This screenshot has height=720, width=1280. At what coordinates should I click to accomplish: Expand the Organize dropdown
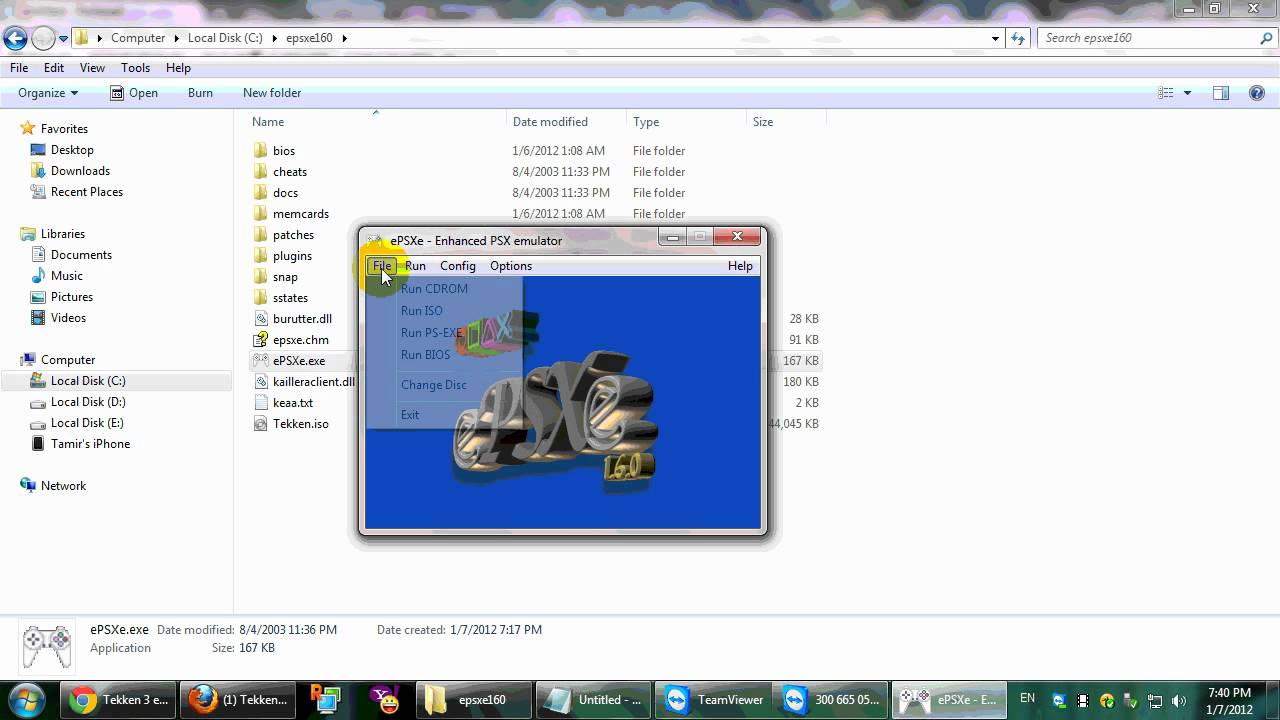pos(48,93)
